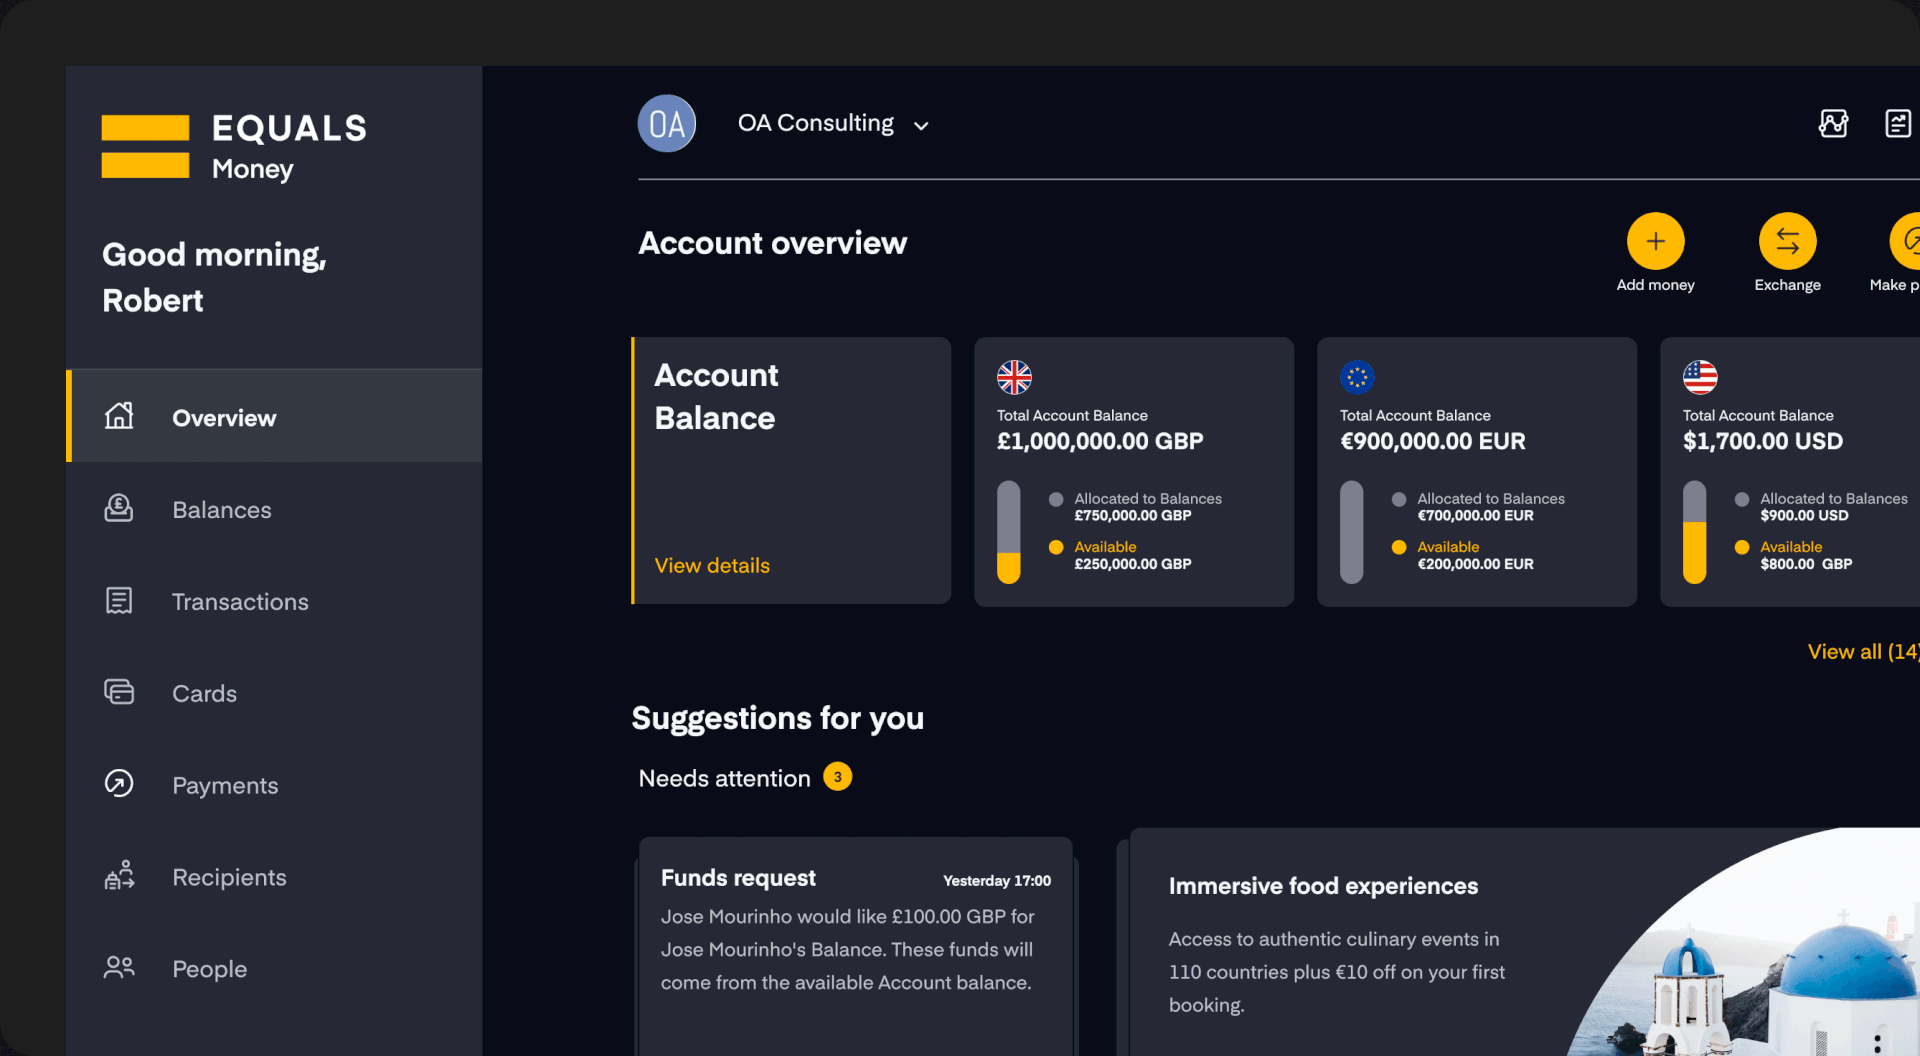Open the Cards section
Image resolution: width=1920 pixels, height=1056 pixels.
pos(204,694)
